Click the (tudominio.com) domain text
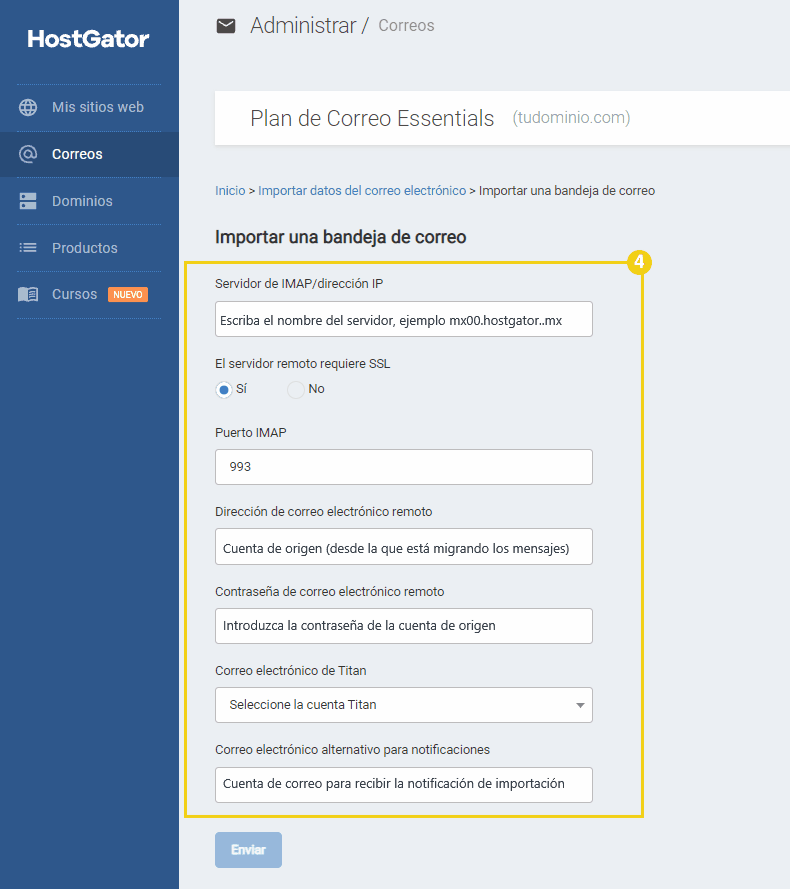This screenshot has width=790, height=889. click(572, 117)
